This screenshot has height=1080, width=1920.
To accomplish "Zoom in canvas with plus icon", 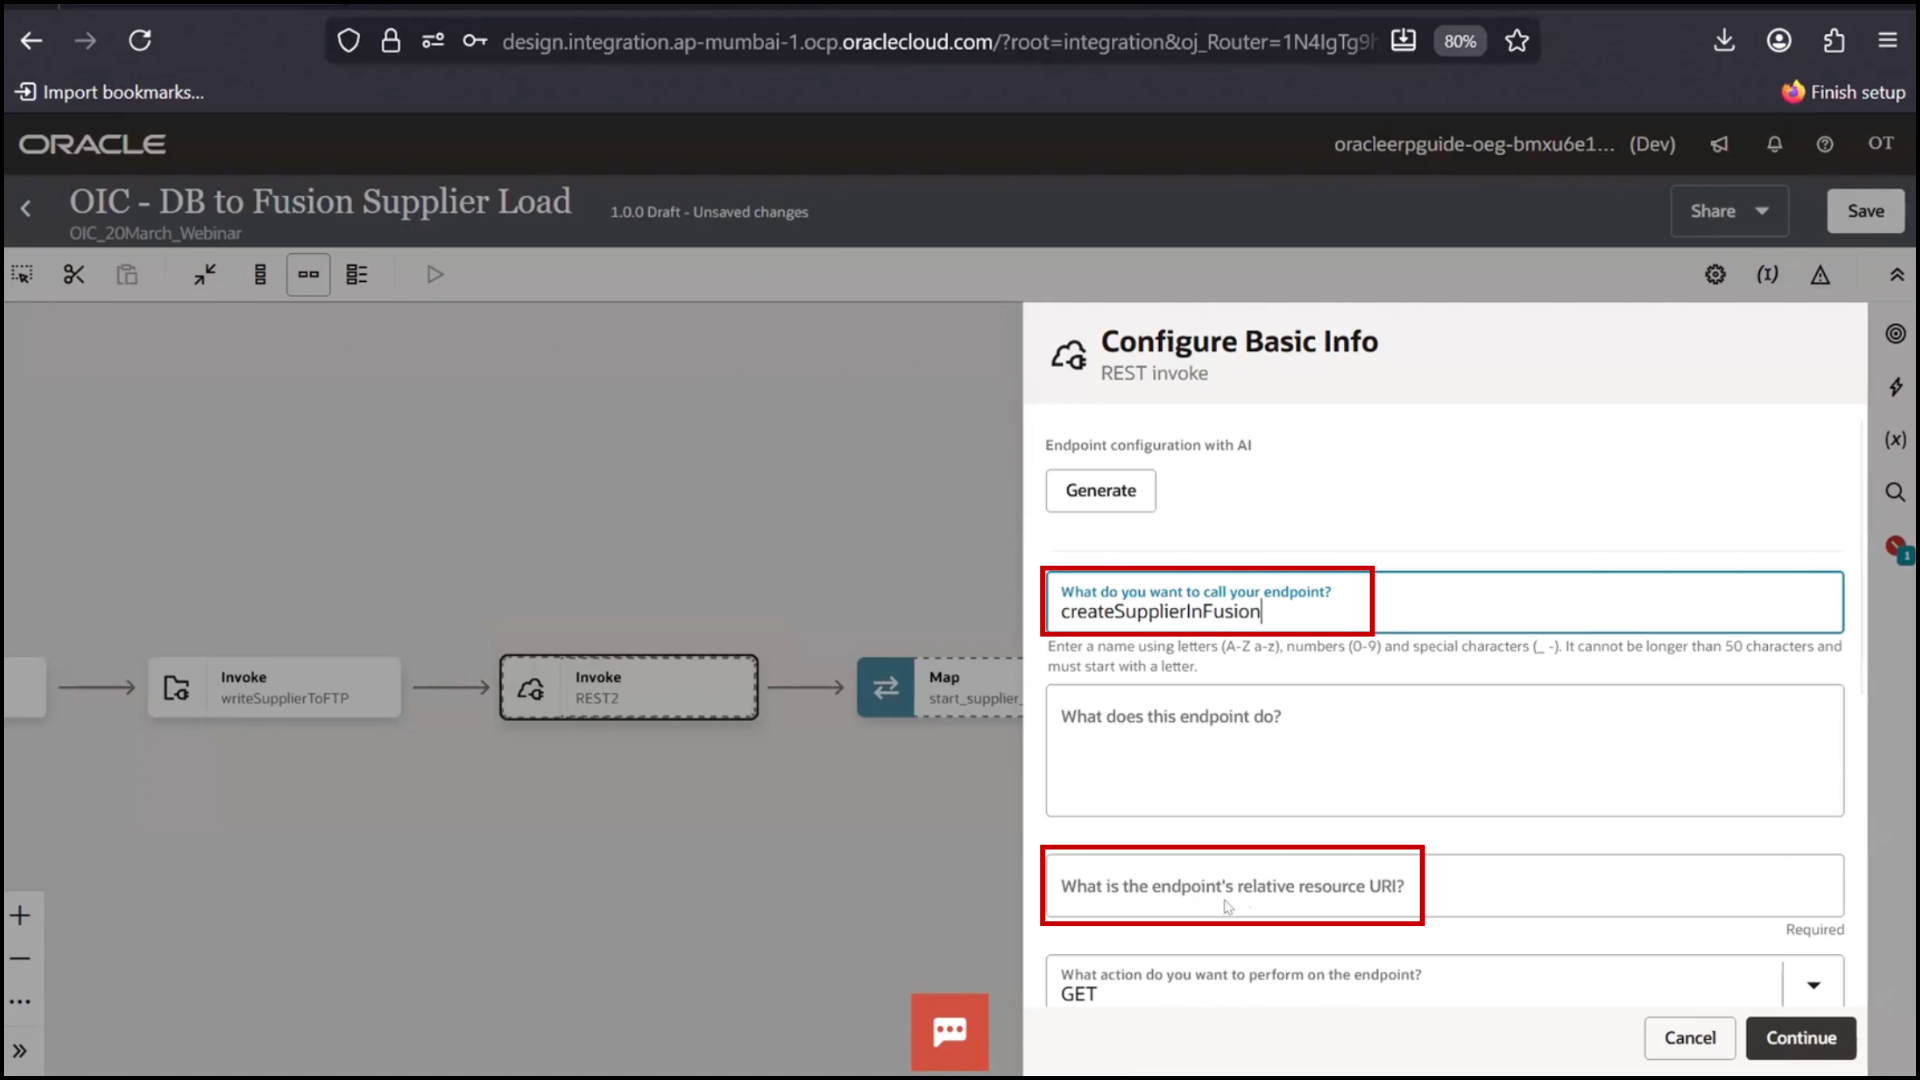I will tap(20, 915).
